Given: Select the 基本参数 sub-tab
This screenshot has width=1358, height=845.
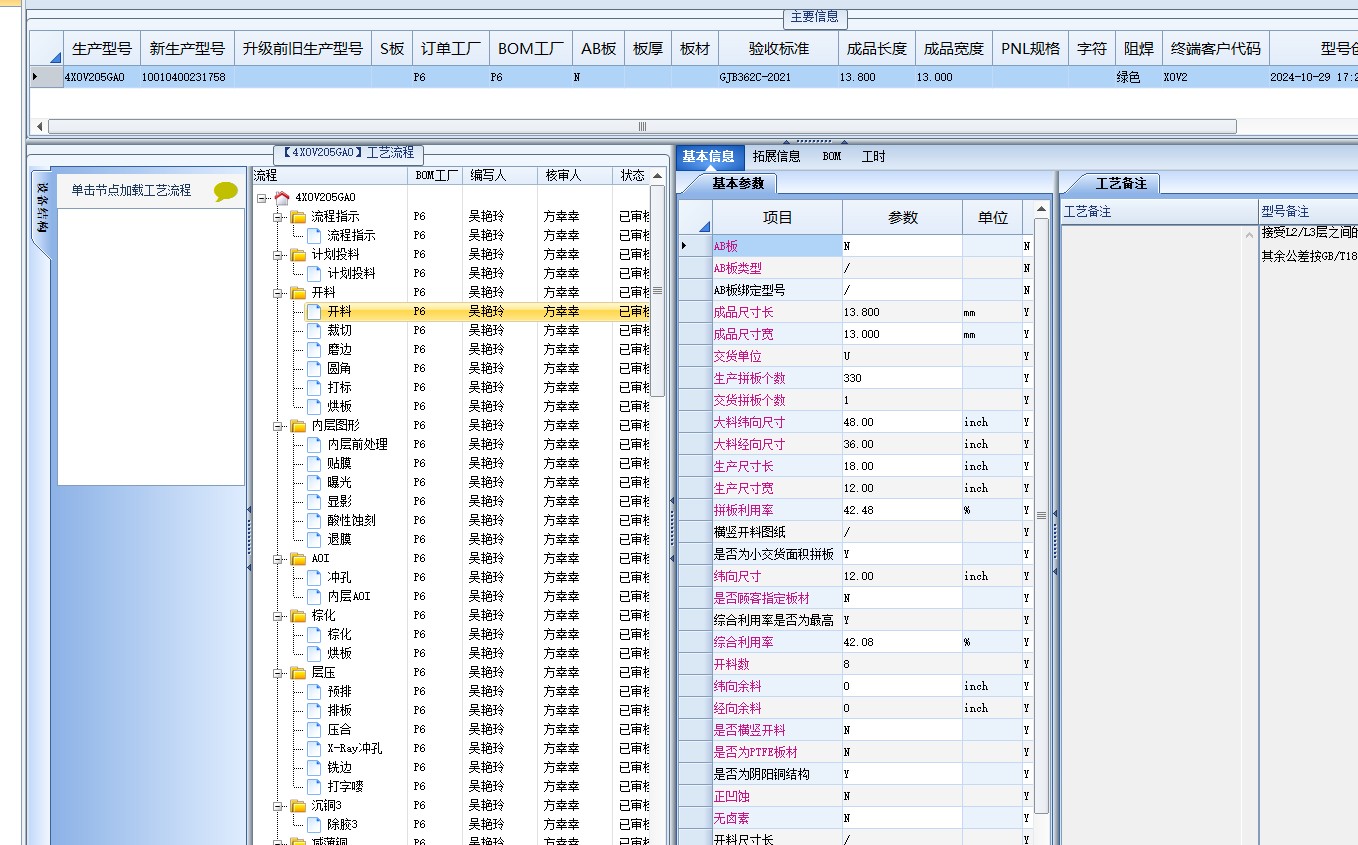Looking at the screenshot, I should (x=737, y=183).
